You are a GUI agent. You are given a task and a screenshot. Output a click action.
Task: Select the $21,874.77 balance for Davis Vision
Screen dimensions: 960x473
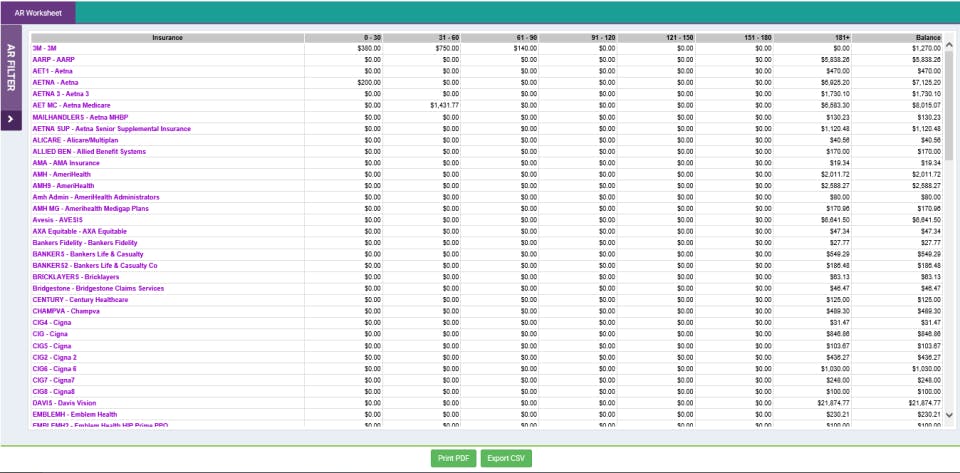click(x=924, y=403)
